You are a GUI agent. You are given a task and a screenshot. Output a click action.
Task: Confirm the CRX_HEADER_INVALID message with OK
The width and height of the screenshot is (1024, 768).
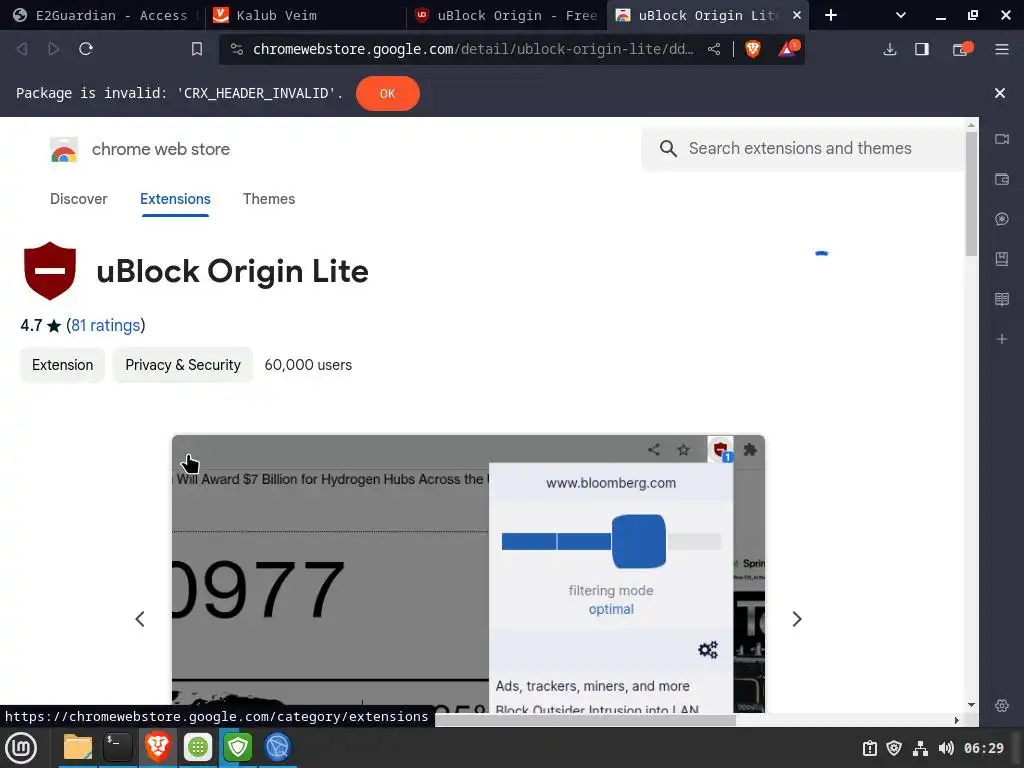click(387, 93)
